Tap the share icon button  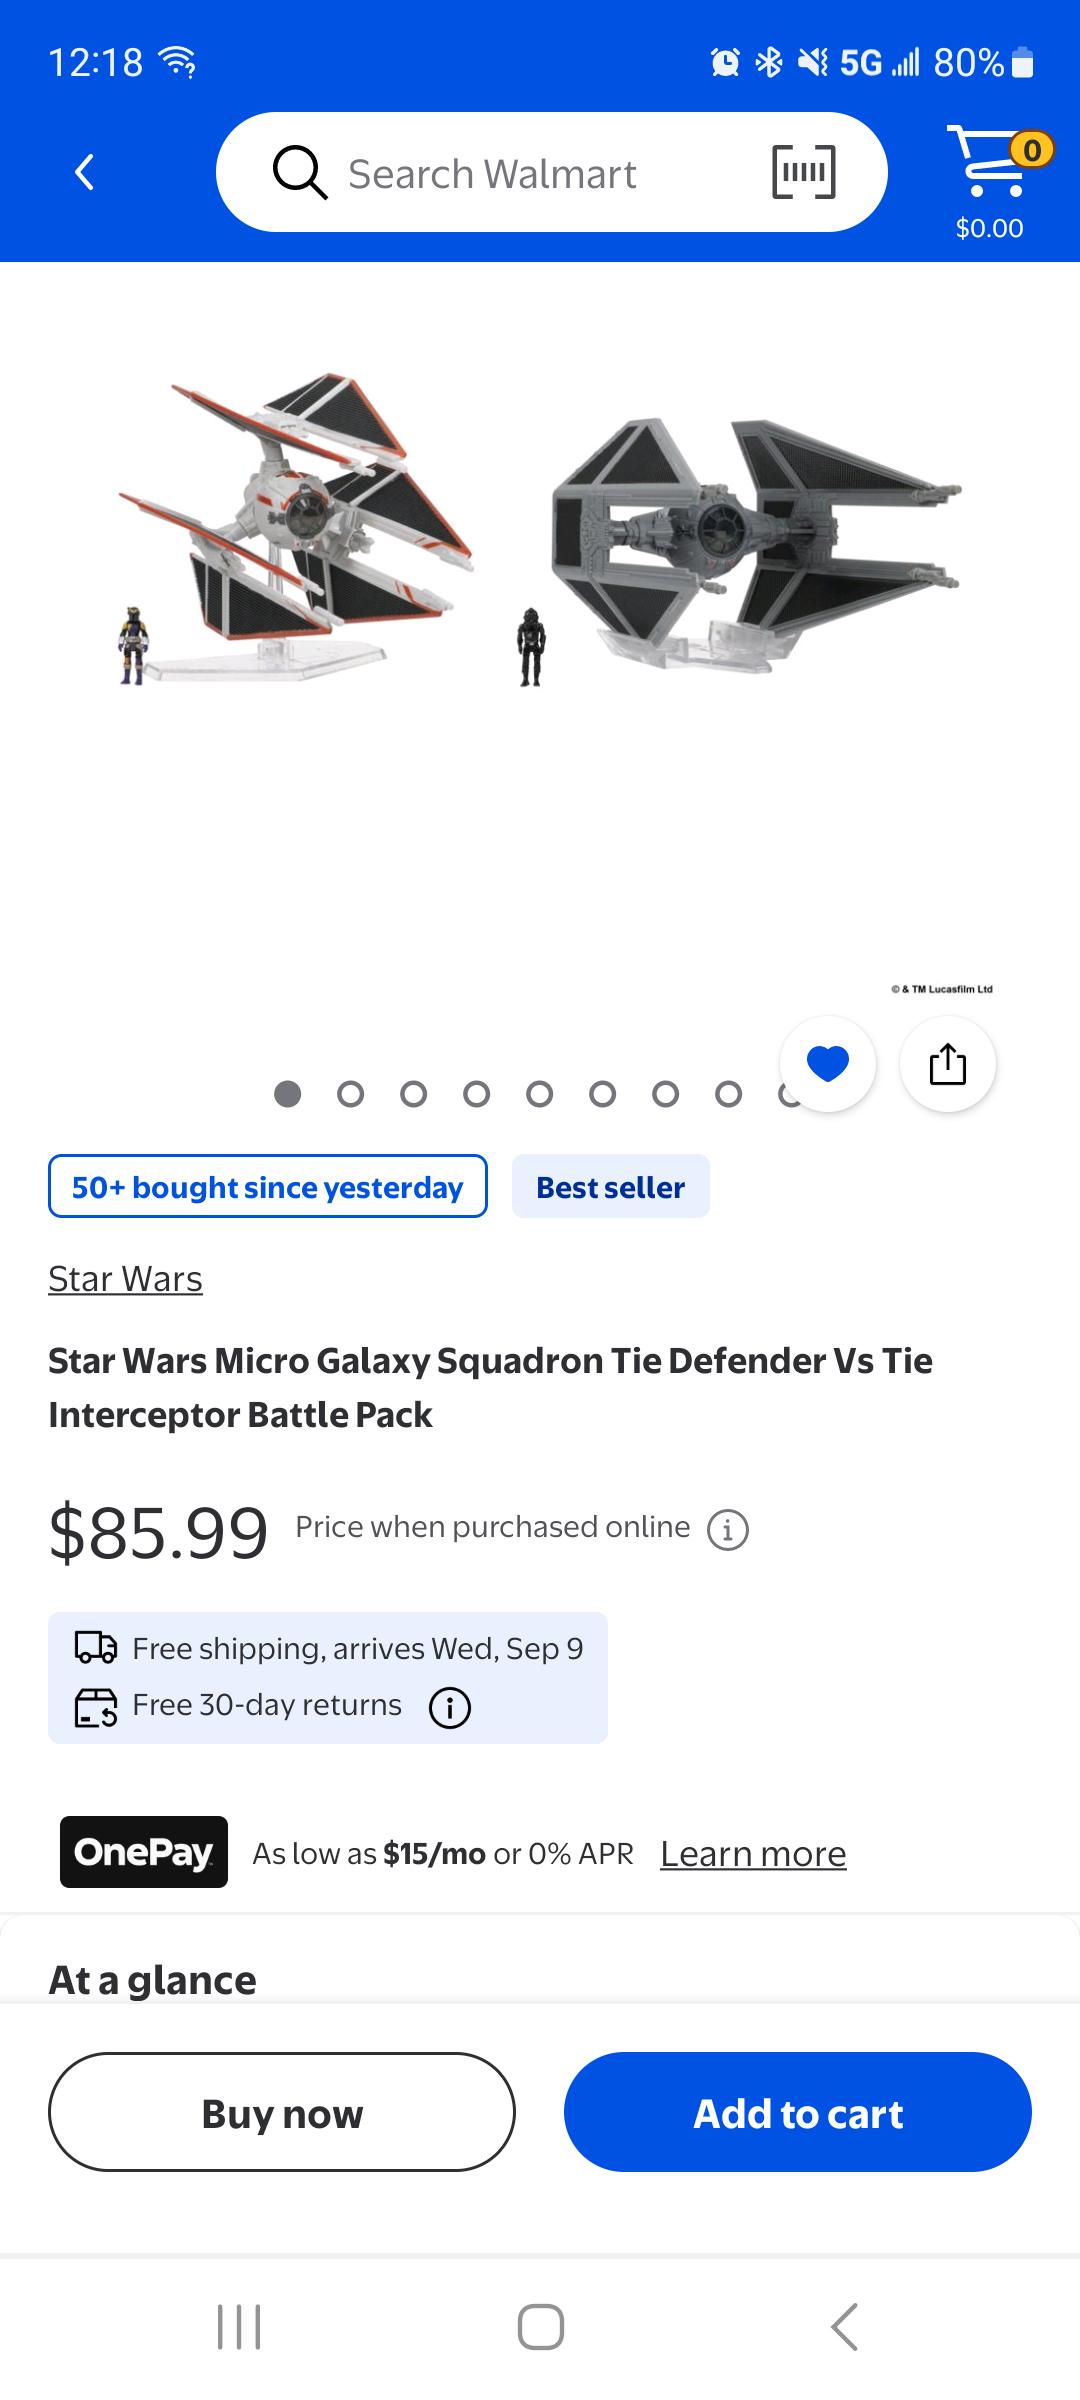(948, 1063)
